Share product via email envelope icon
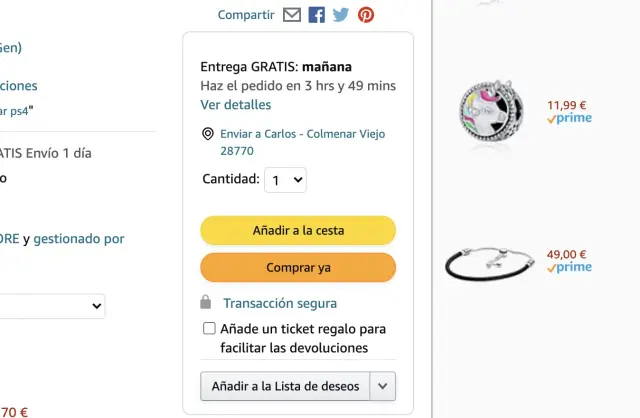The width and height of the screenshot is (640, 418). pos(292,15)
